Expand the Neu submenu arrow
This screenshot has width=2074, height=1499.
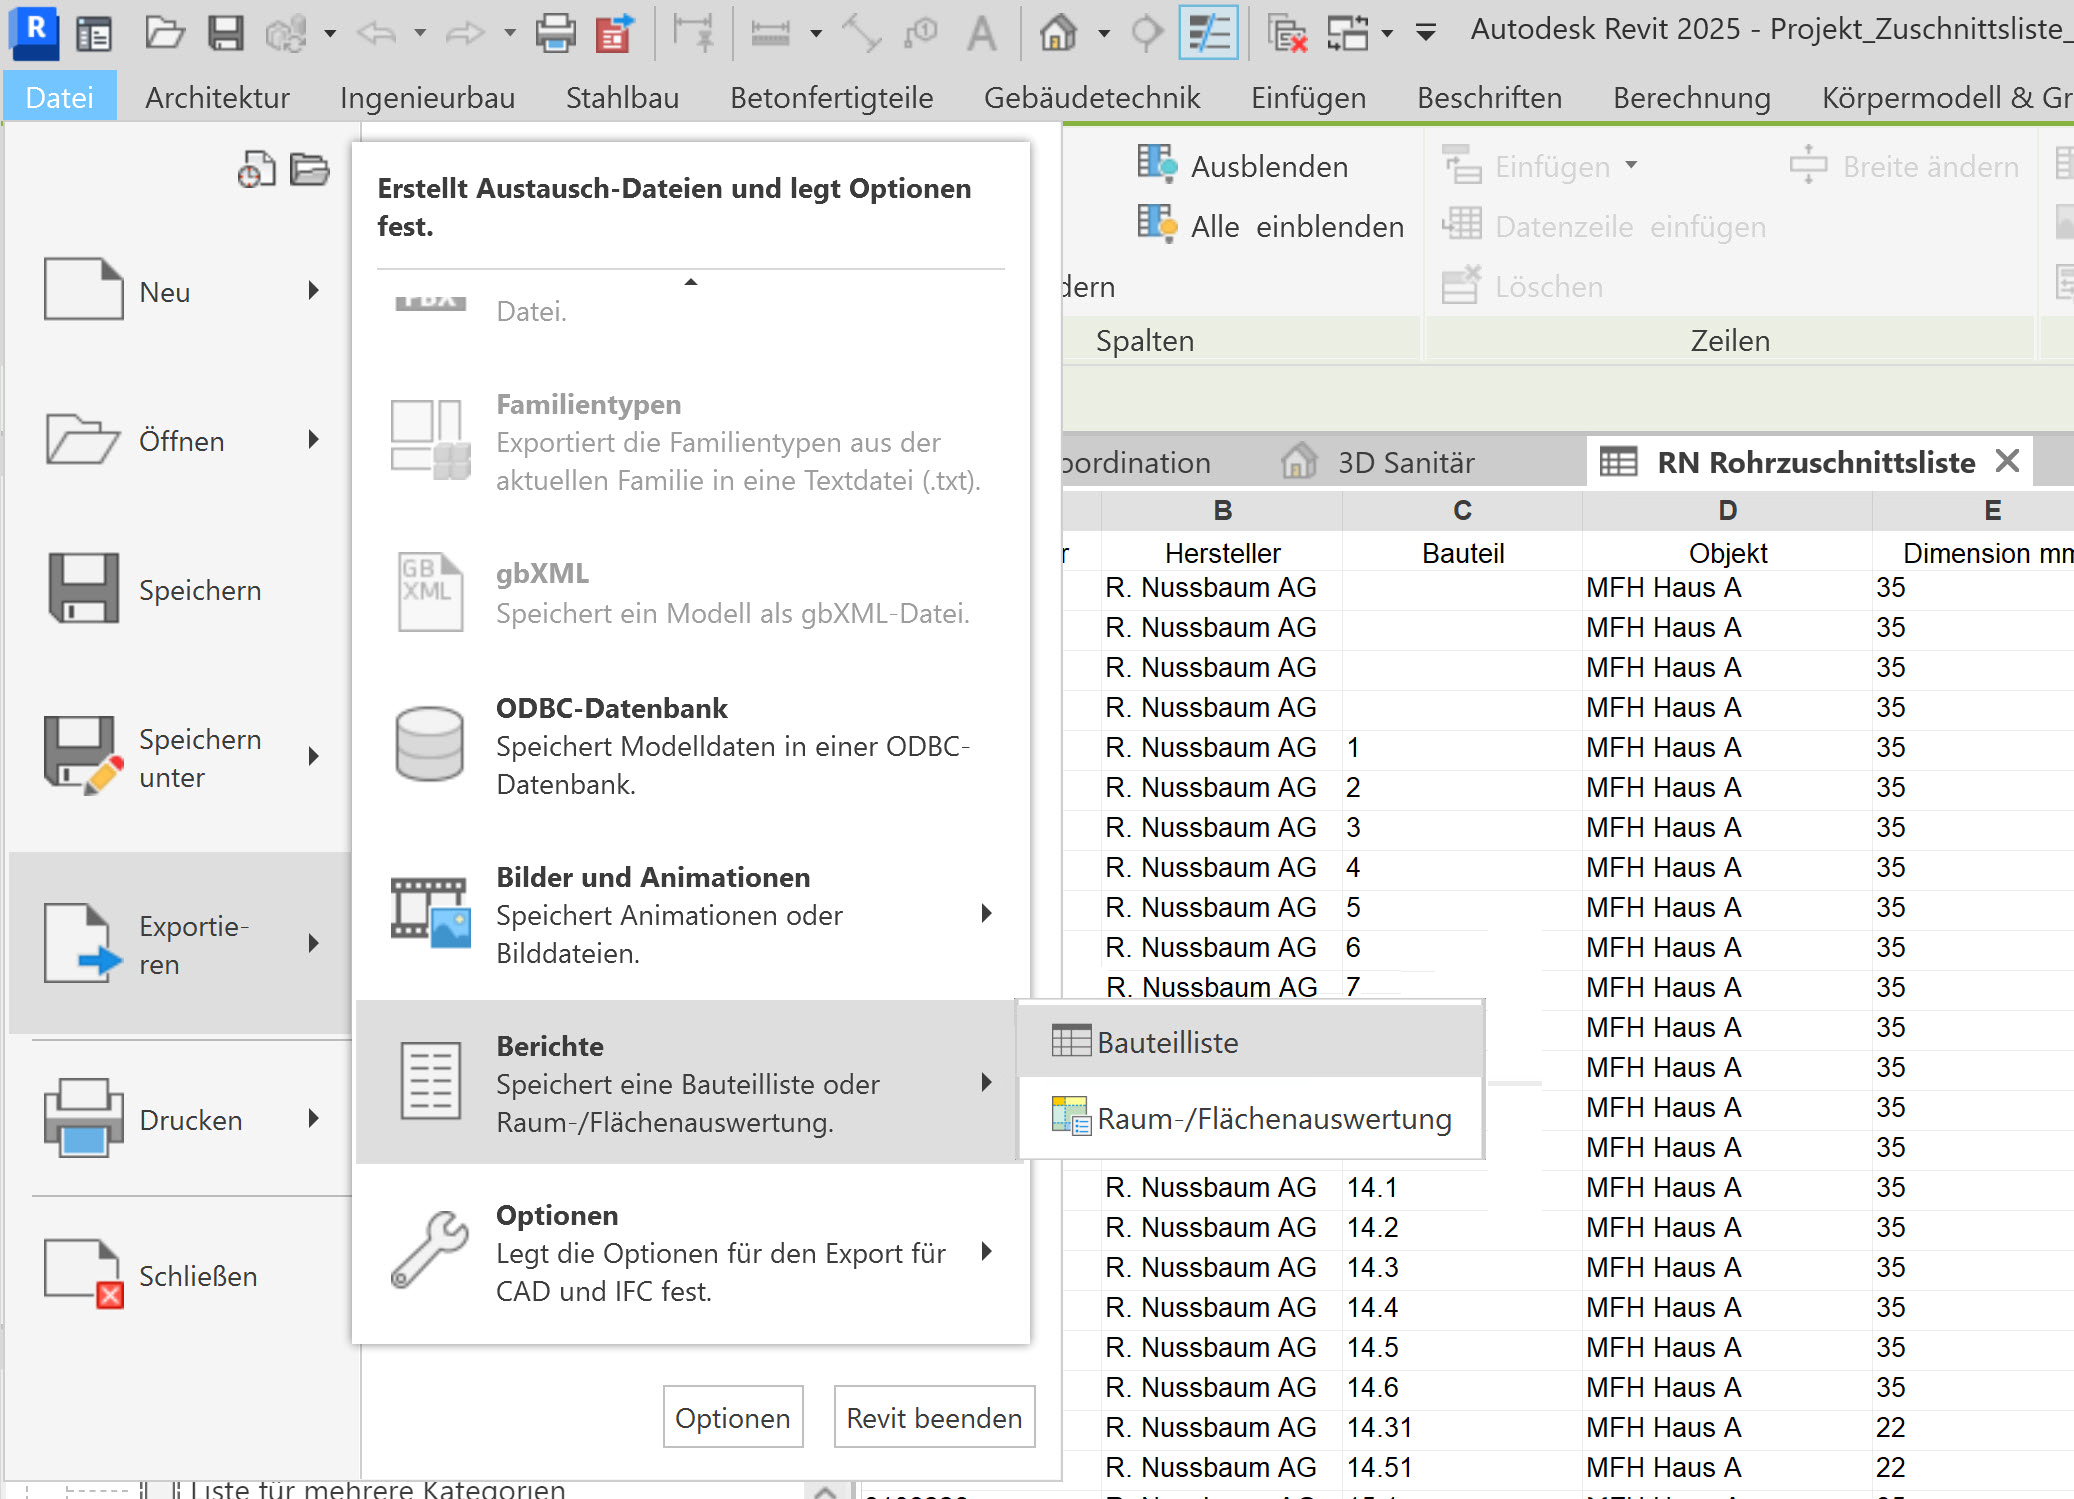tap(314, 291)
